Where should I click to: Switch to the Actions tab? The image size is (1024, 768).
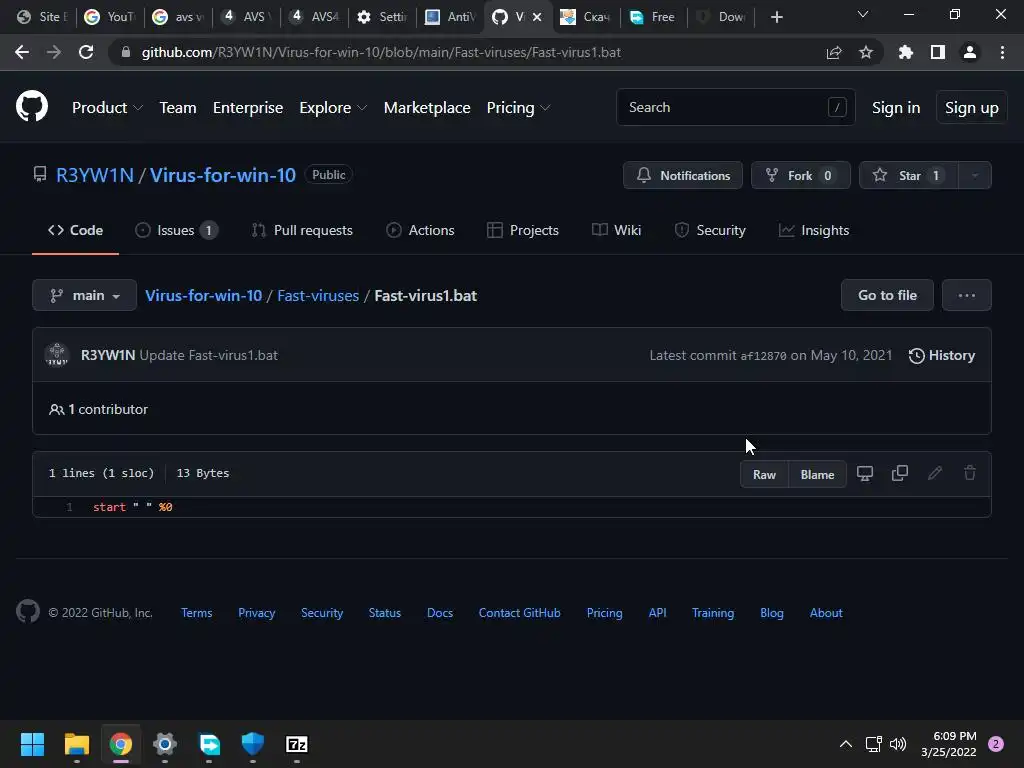point(420,231)
